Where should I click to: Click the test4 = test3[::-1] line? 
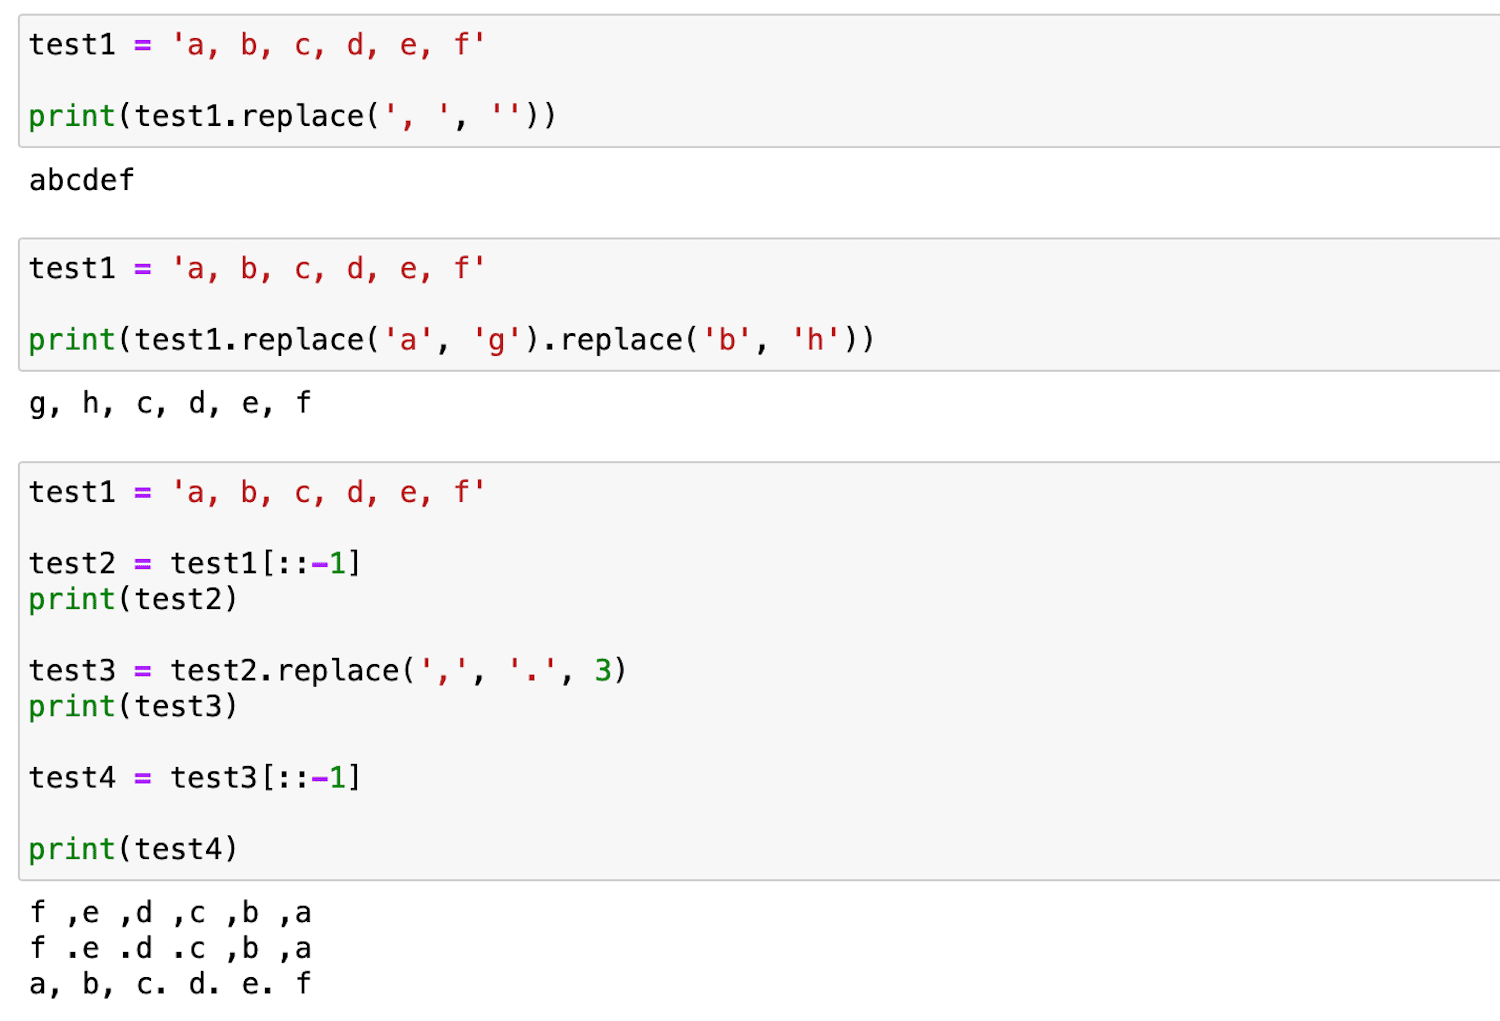coord(195,777)
